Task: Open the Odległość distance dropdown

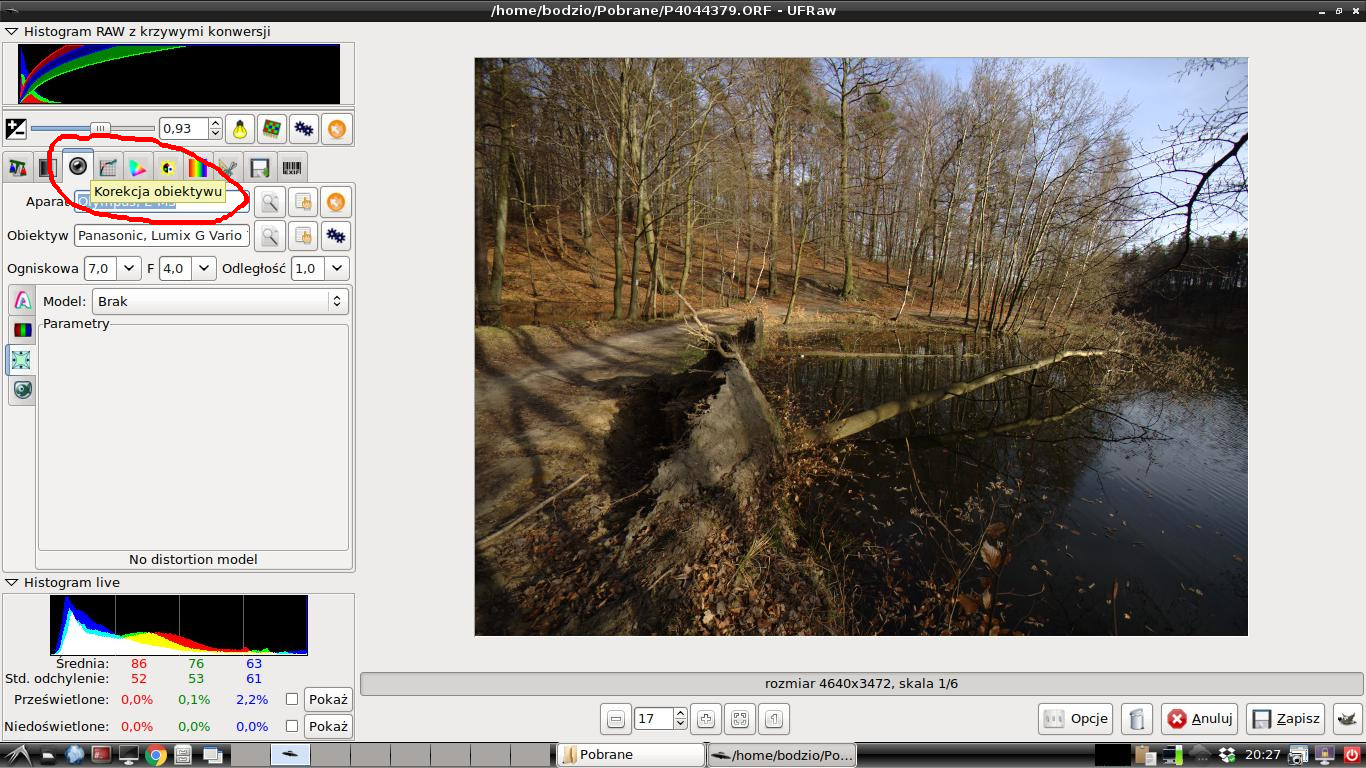Action: pos(337,268)
